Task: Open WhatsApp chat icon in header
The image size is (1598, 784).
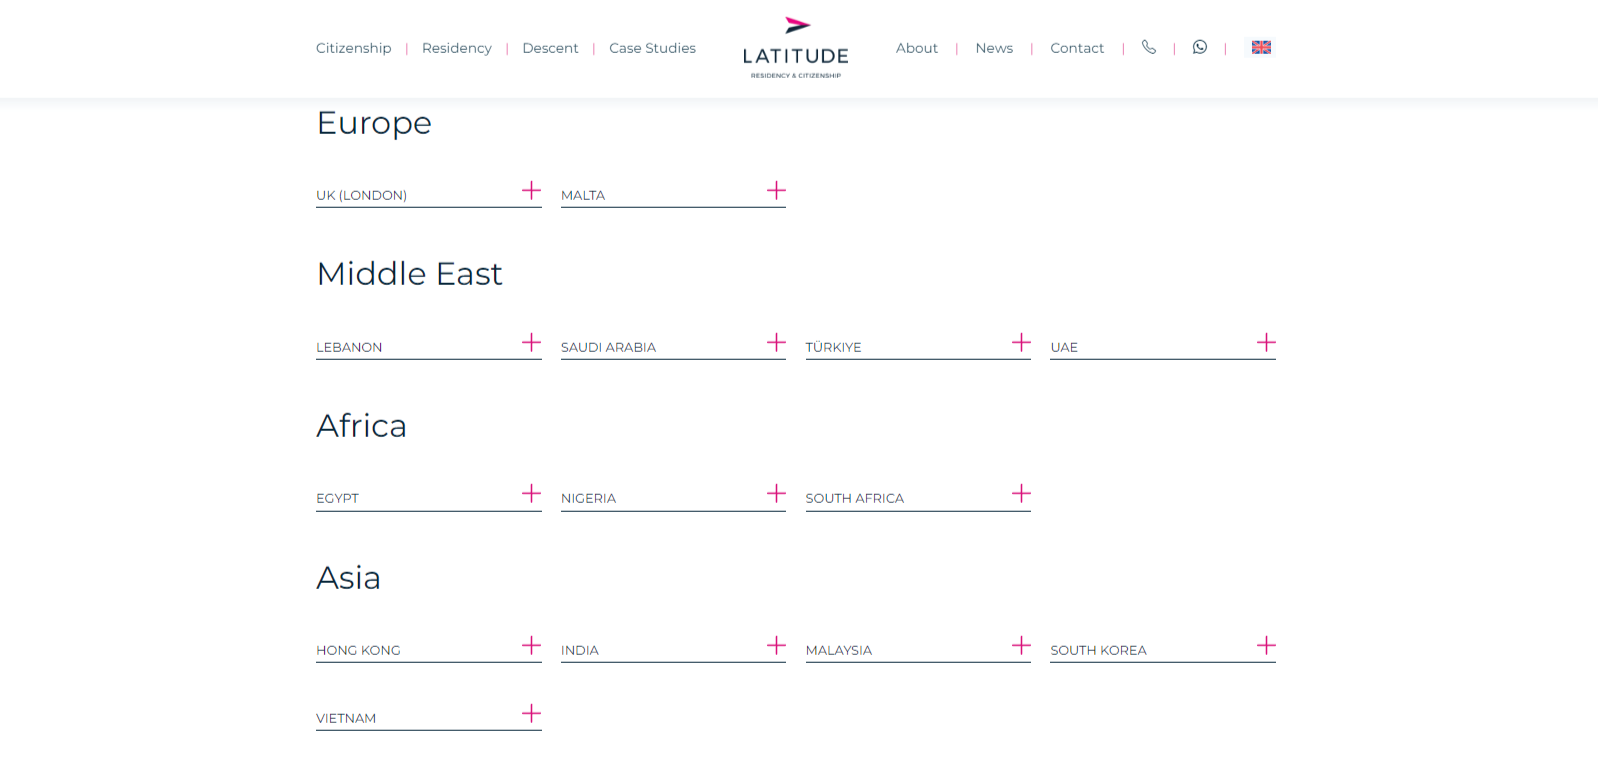Action: click(x=1200, y=47)
